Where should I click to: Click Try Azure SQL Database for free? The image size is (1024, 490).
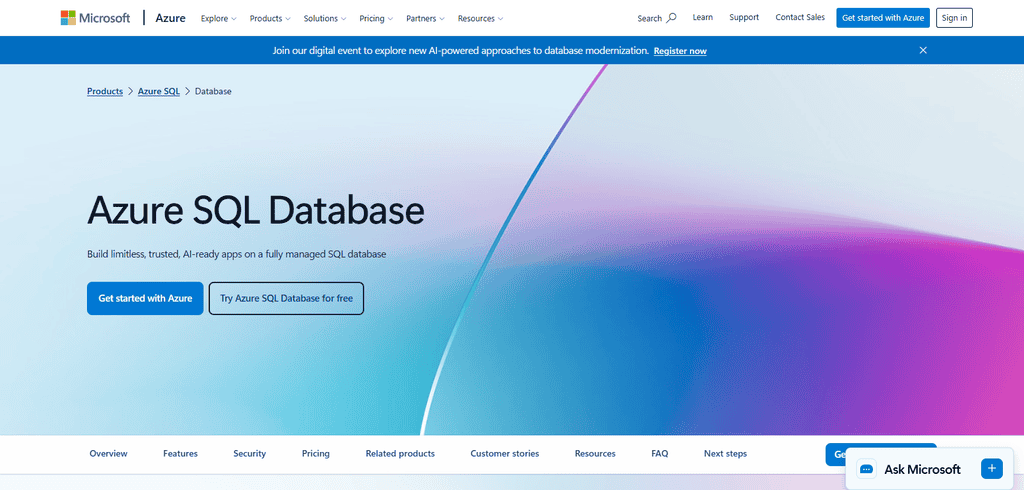pyautogui.click(x=286, y=299)
